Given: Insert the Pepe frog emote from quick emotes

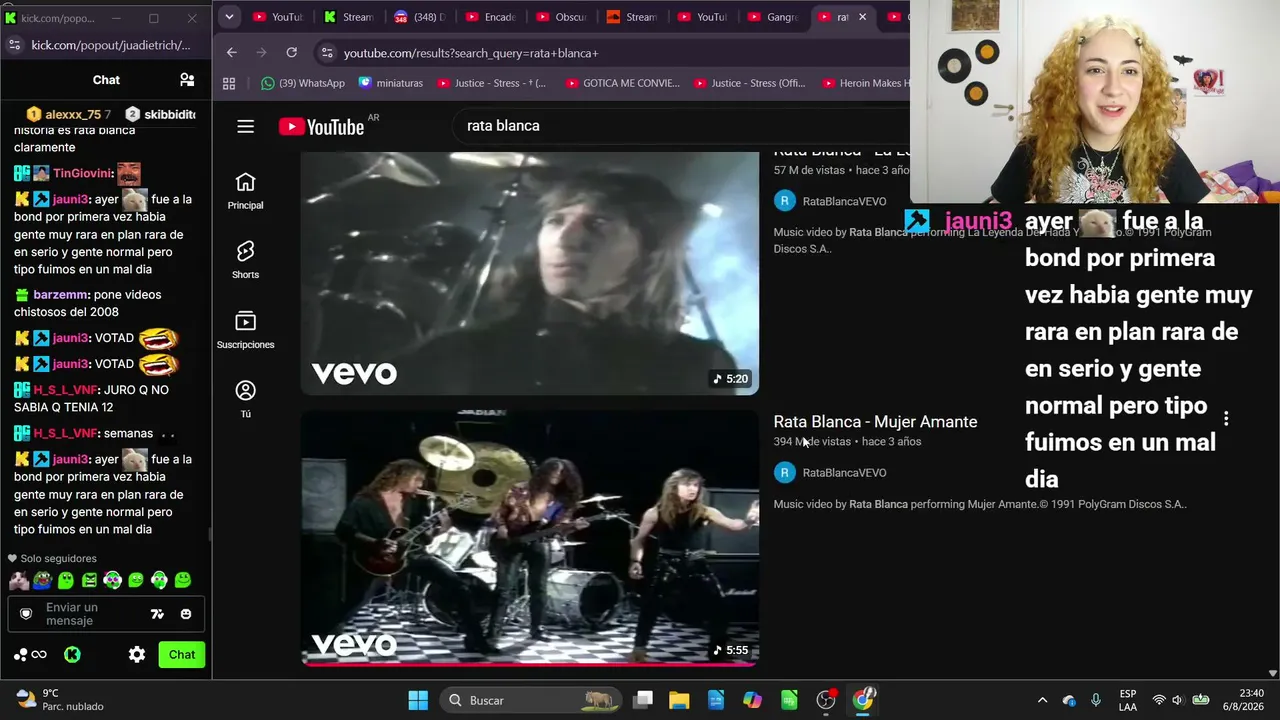Looking at the screenshot, I should point(42,580).
